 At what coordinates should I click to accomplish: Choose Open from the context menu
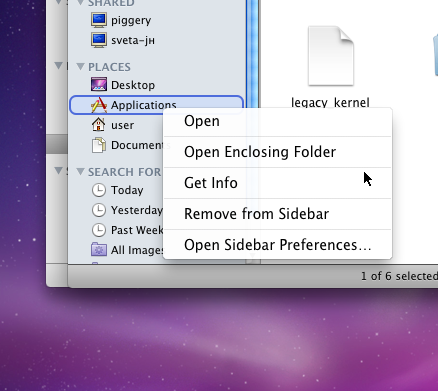278,121
